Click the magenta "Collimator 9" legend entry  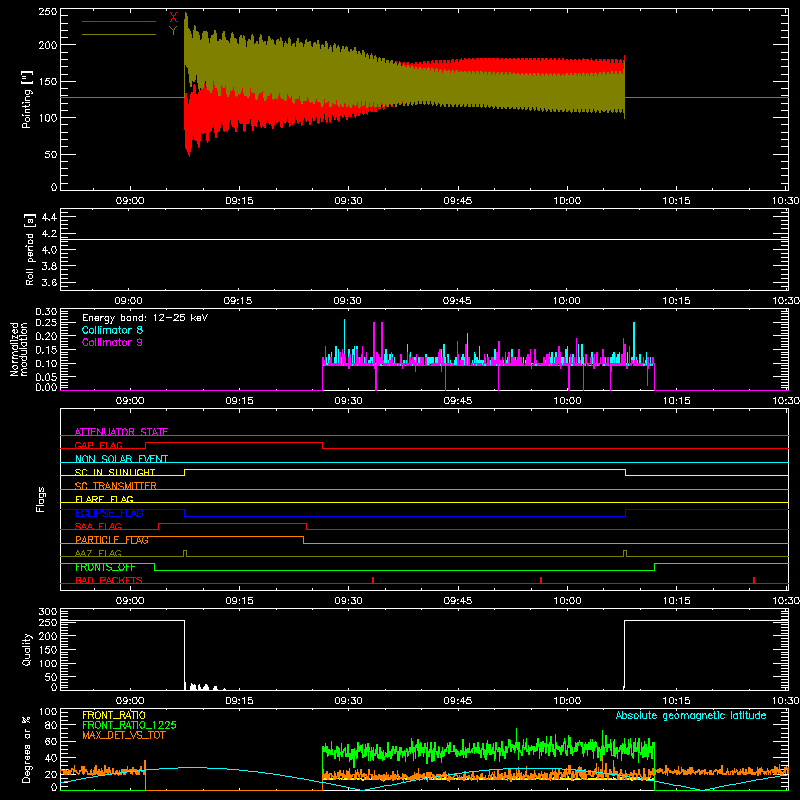112,342
